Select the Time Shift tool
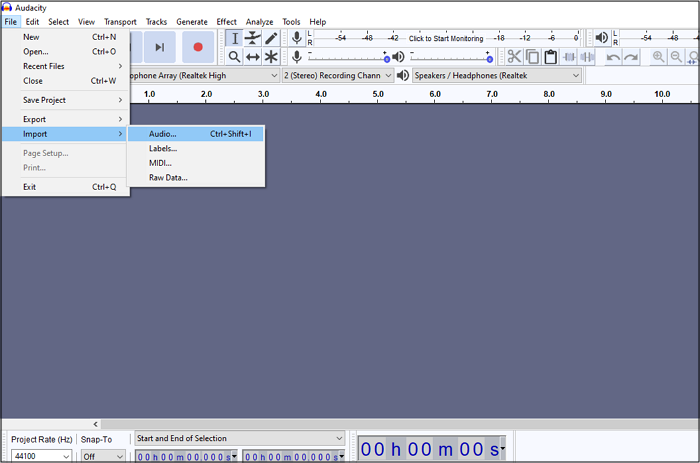 point(252,57)
